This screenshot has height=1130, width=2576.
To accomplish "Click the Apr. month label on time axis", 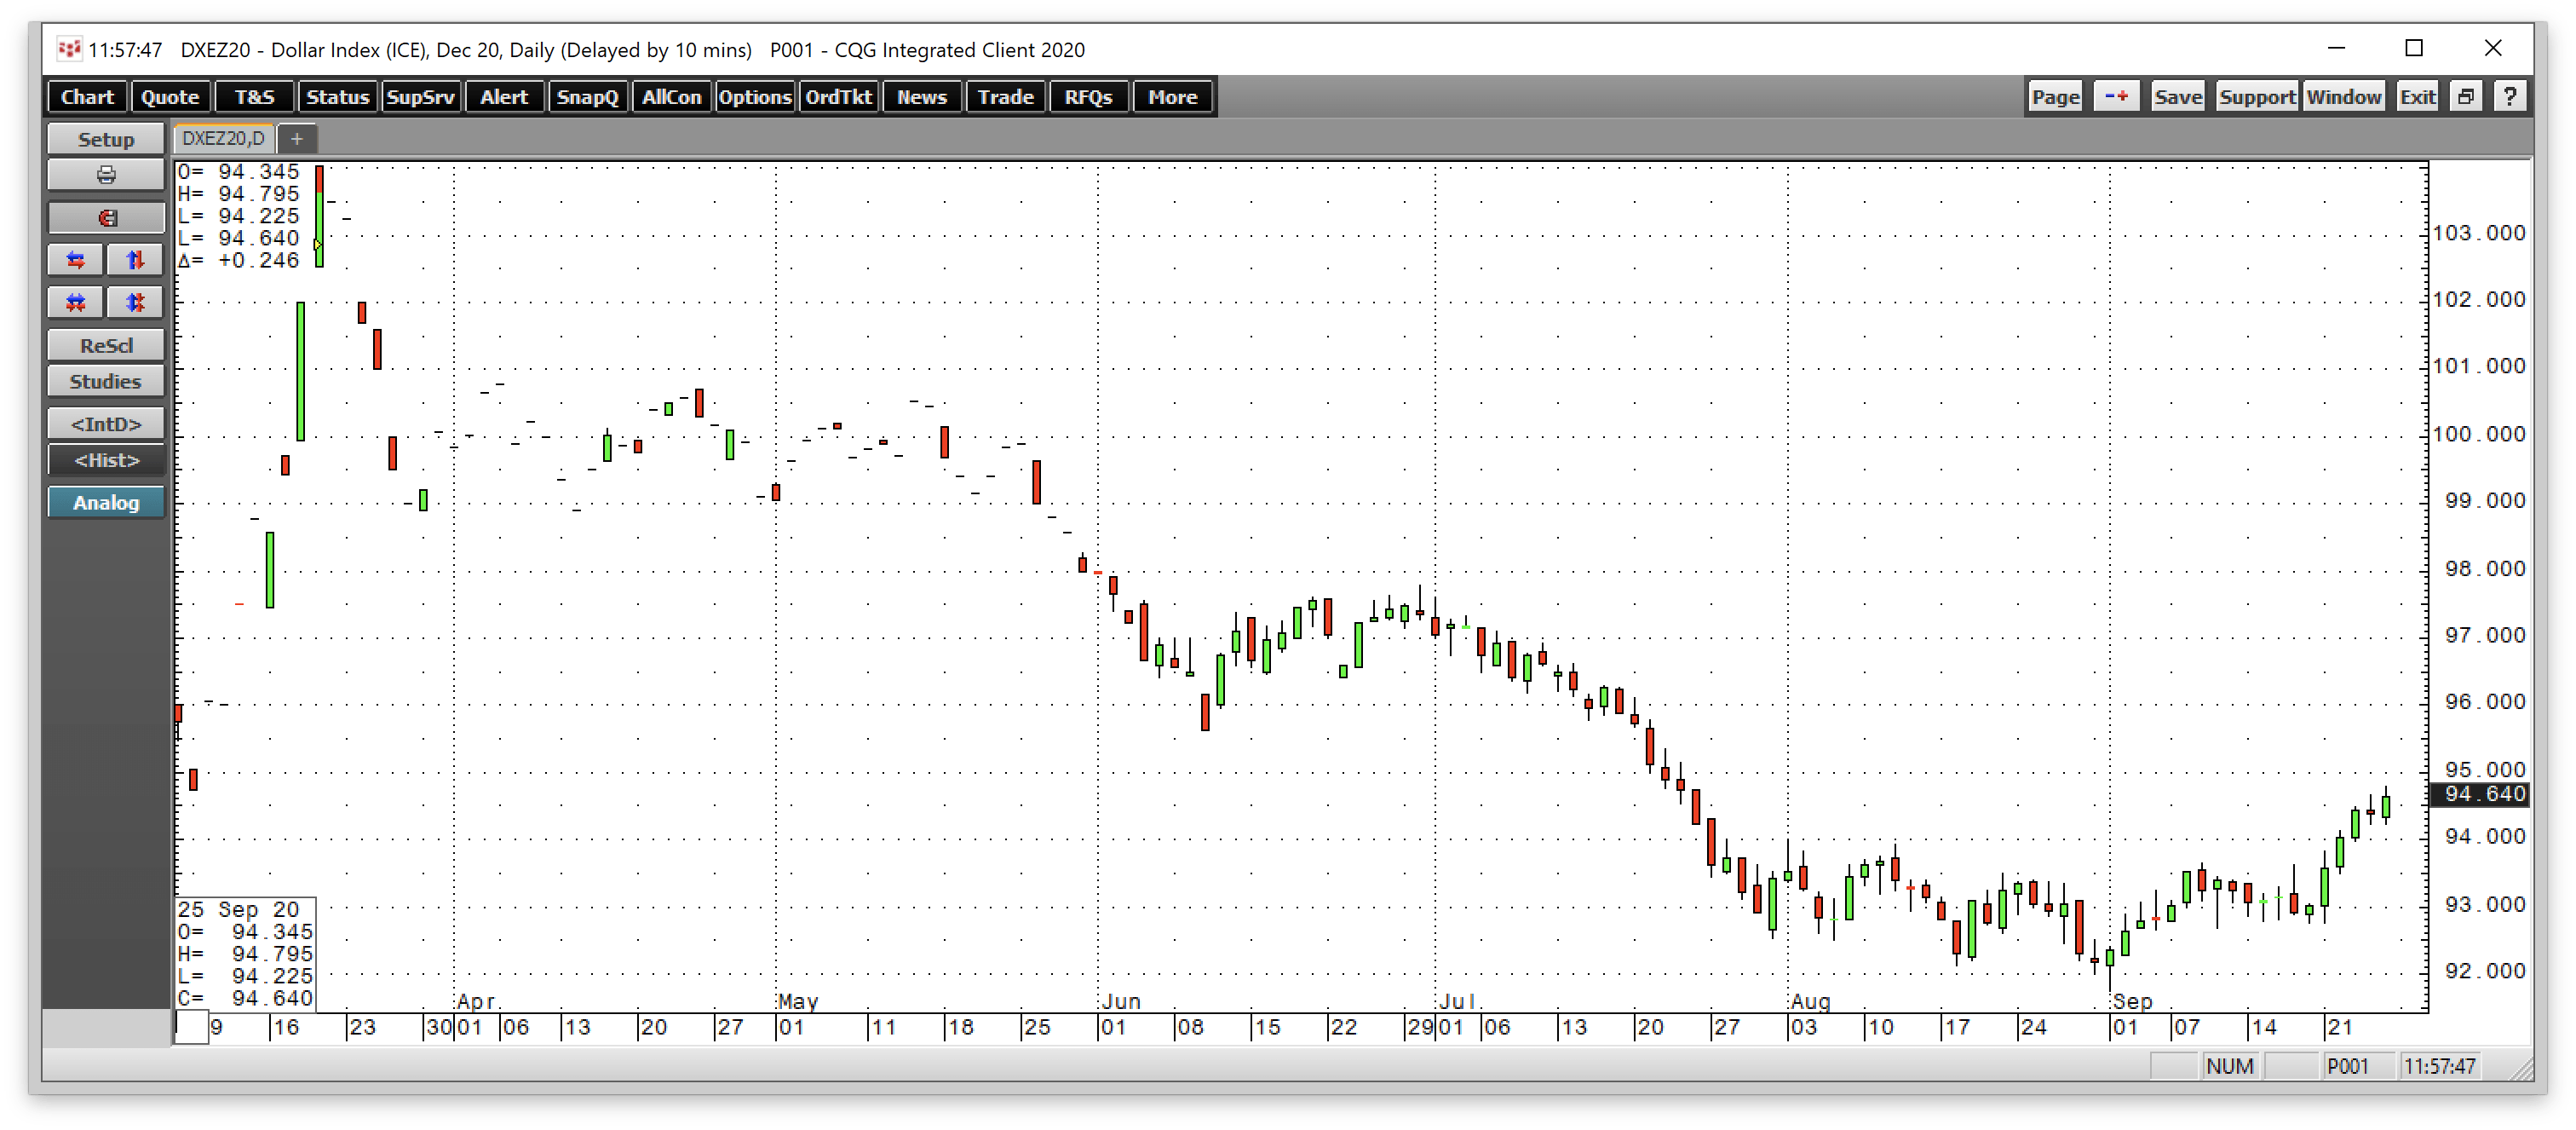I will [479, 1001].
